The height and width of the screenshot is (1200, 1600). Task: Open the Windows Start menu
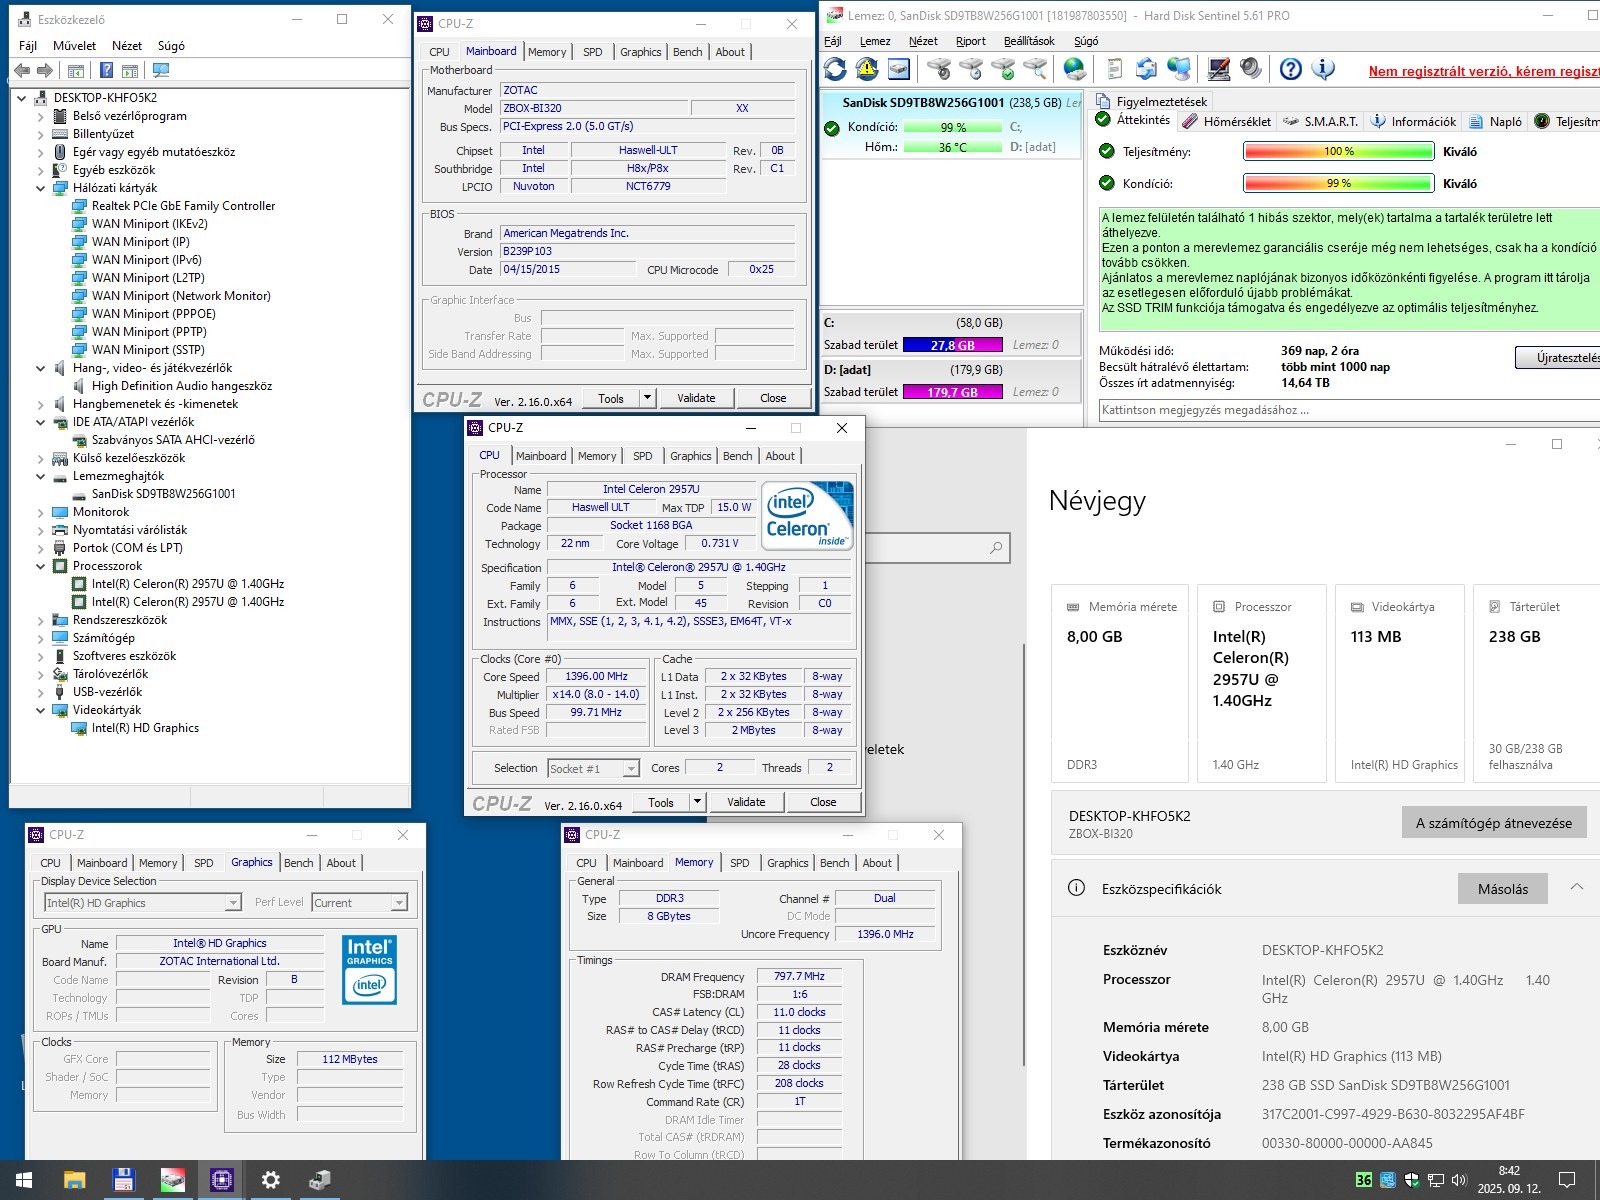[x=24, y=1180]
